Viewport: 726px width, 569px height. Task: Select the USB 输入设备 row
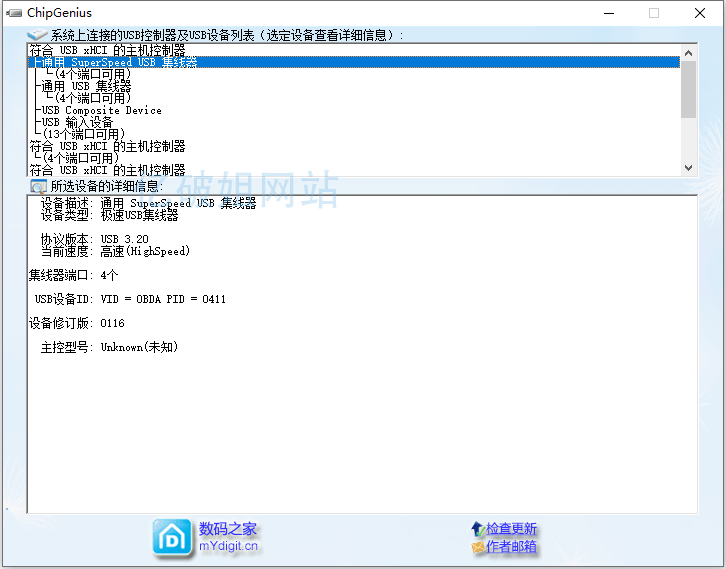[354, 122]
